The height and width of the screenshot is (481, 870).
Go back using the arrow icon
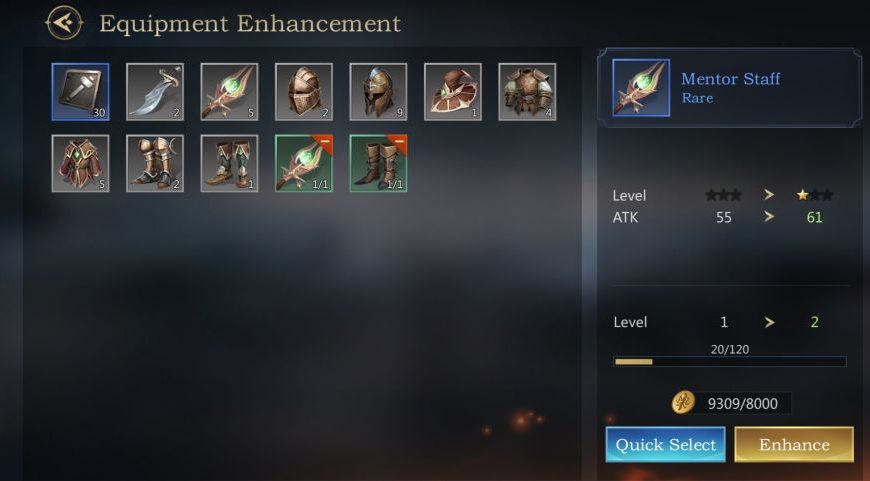click(64, 23)
